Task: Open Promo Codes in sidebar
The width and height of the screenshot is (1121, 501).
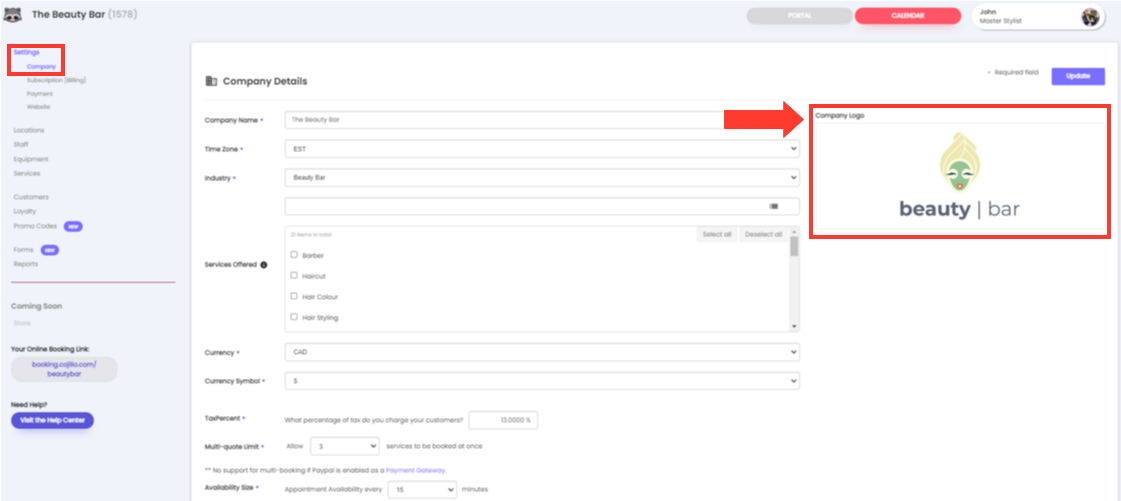Action: (35, 226)
